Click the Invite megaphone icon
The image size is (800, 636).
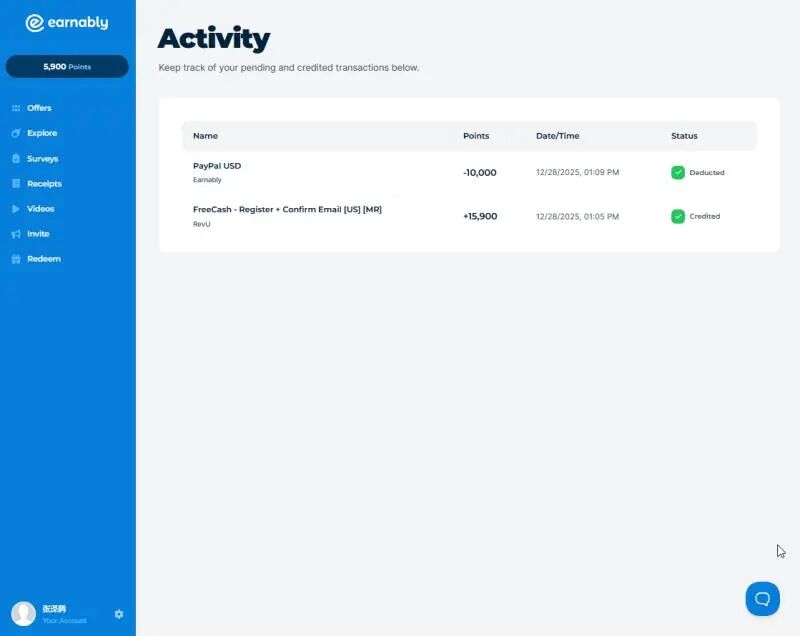pyautogui.click(x=16, y=234)
